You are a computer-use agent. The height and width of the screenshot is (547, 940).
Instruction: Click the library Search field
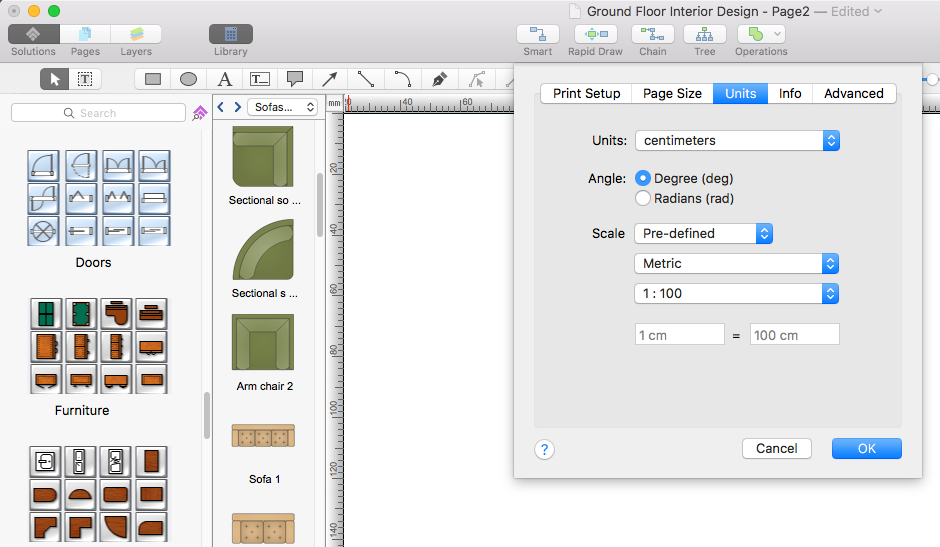pyautogui.click(x=98, y=113)
